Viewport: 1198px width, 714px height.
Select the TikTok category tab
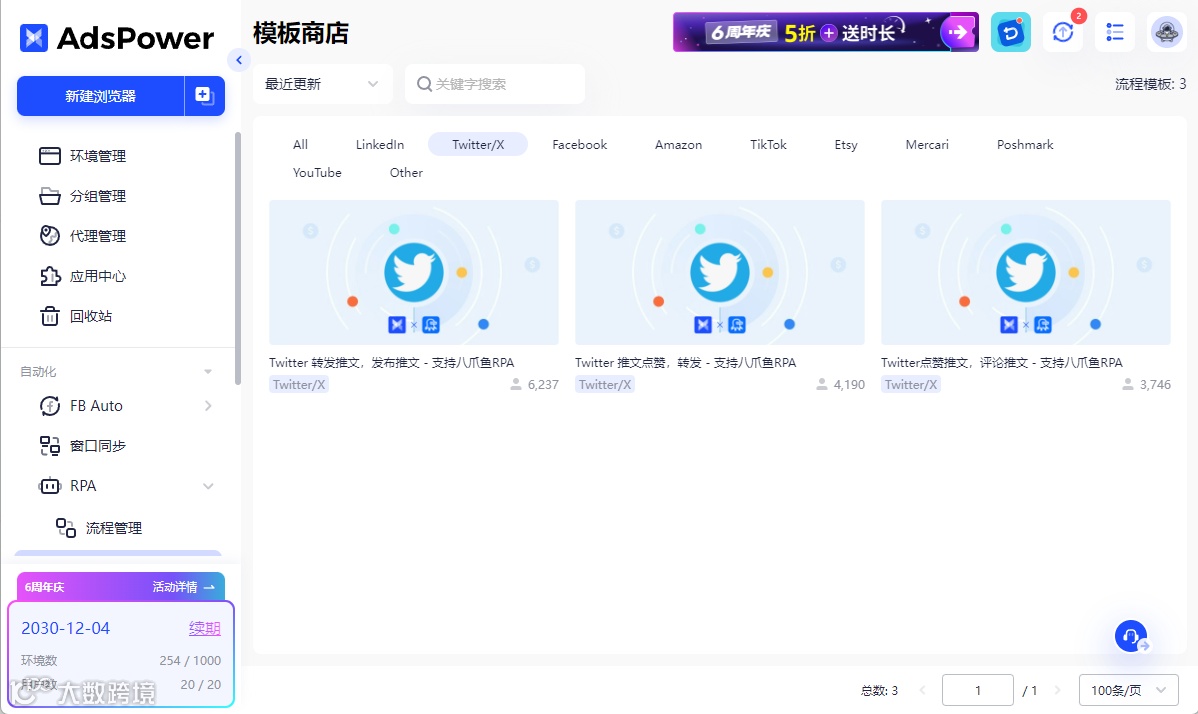coord(768,144)
